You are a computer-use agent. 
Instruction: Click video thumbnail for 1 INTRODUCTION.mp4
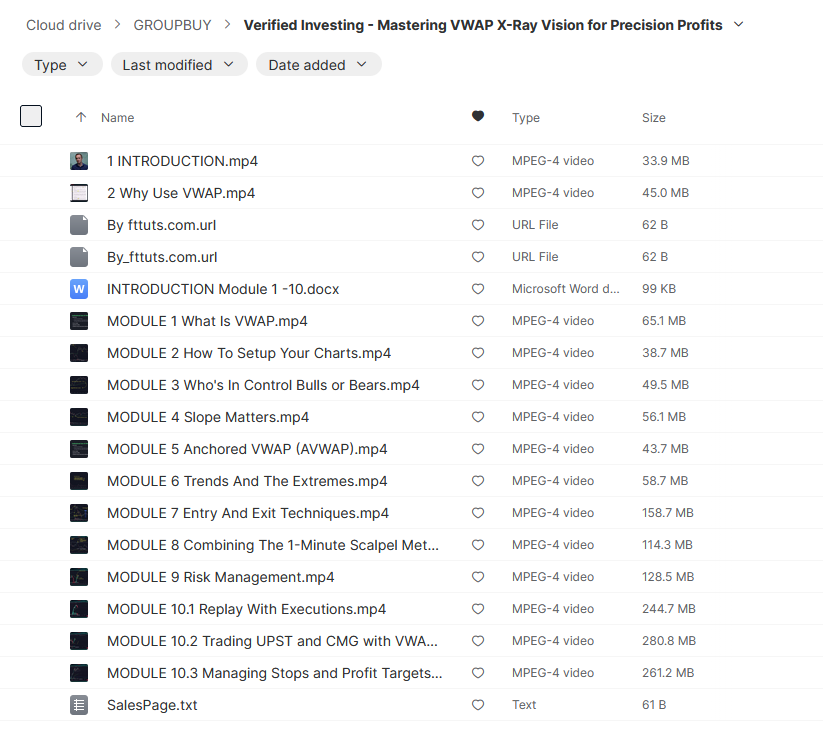click(79, 161)
